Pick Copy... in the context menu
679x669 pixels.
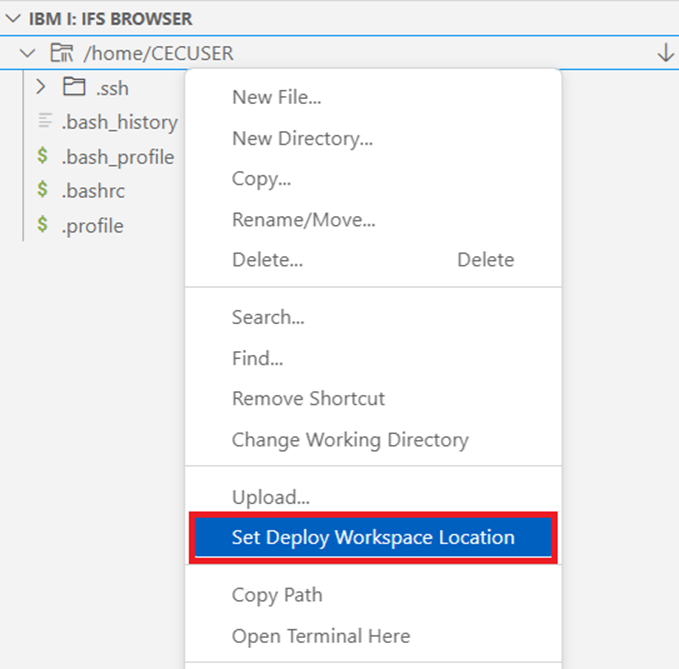pyautogui.click(x=261, y=179)
